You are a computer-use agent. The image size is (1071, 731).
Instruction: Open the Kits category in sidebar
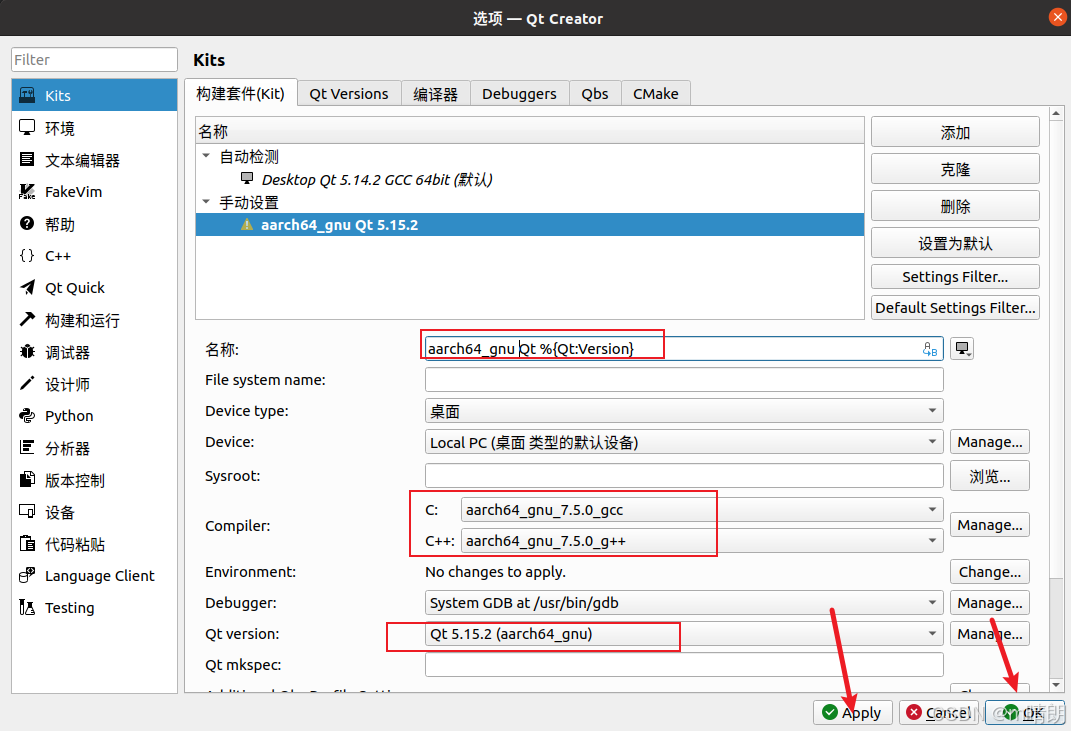tap(94, 95)
